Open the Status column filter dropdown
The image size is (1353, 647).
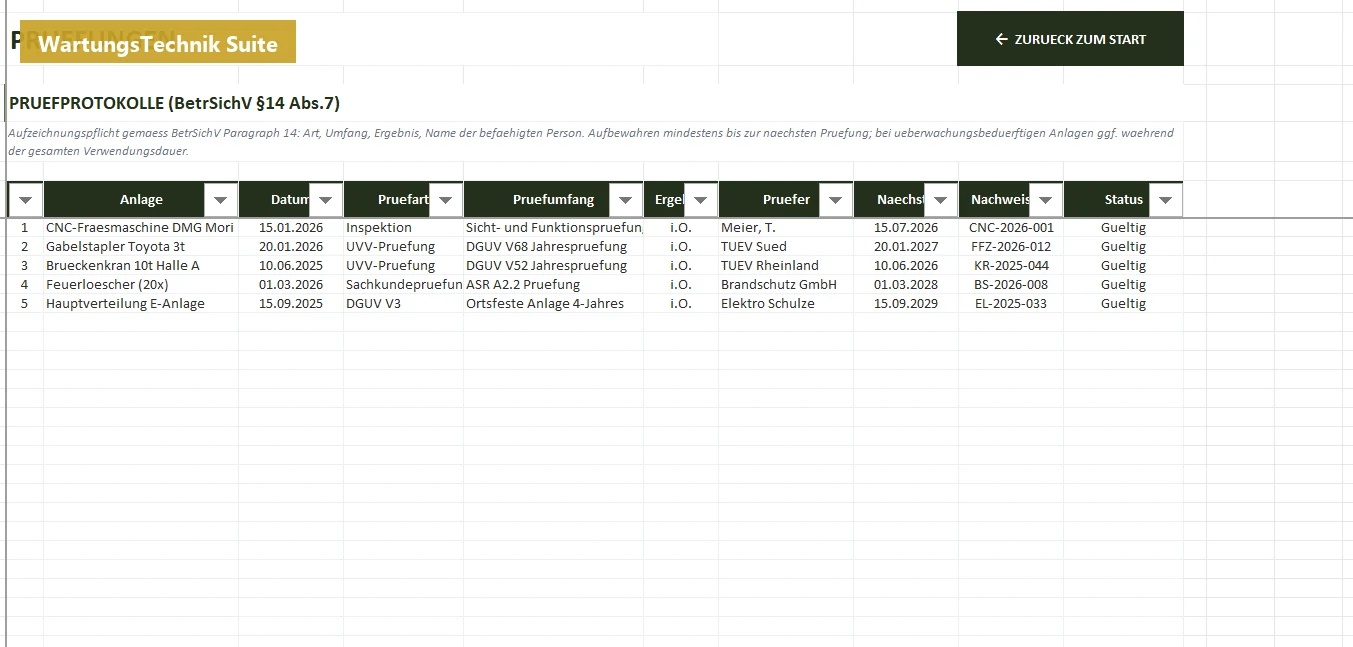(1165, 200)
